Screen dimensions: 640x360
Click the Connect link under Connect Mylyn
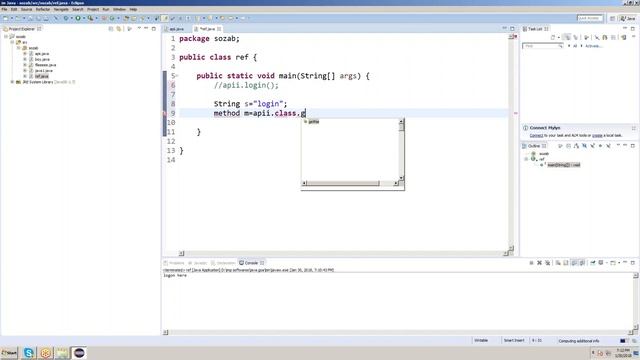click(x=536, y=136)
